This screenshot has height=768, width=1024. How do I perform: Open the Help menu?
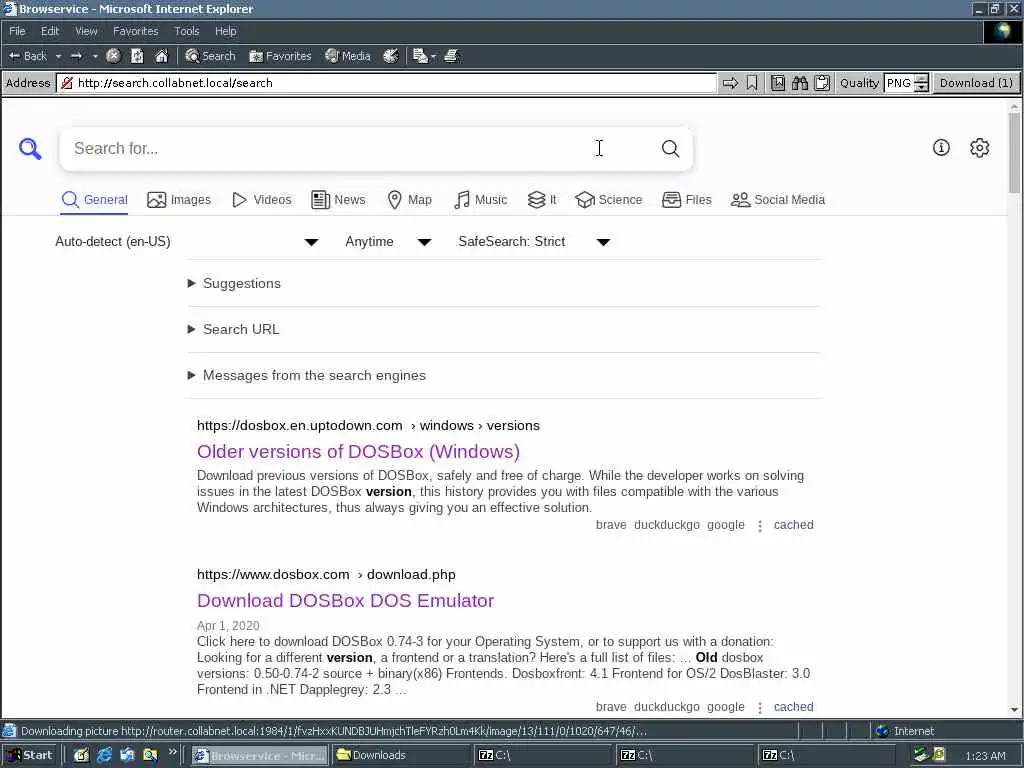pyautogui.click(x=225, y=31)
